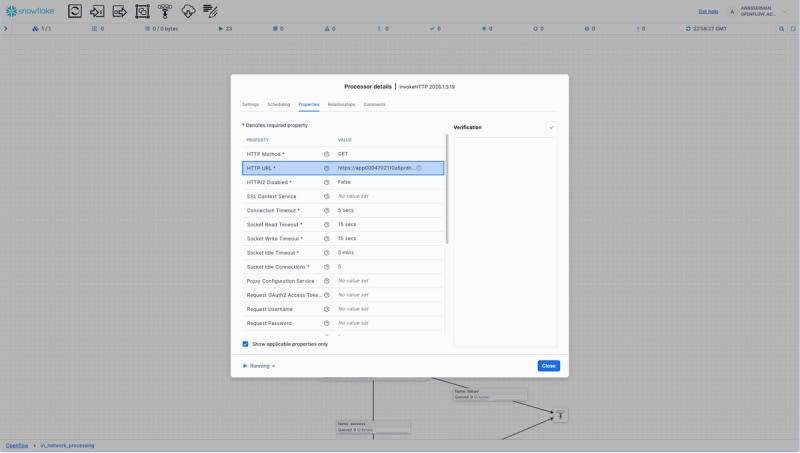Click the help icon beside Connection Timeout

[x=327, y=210]
